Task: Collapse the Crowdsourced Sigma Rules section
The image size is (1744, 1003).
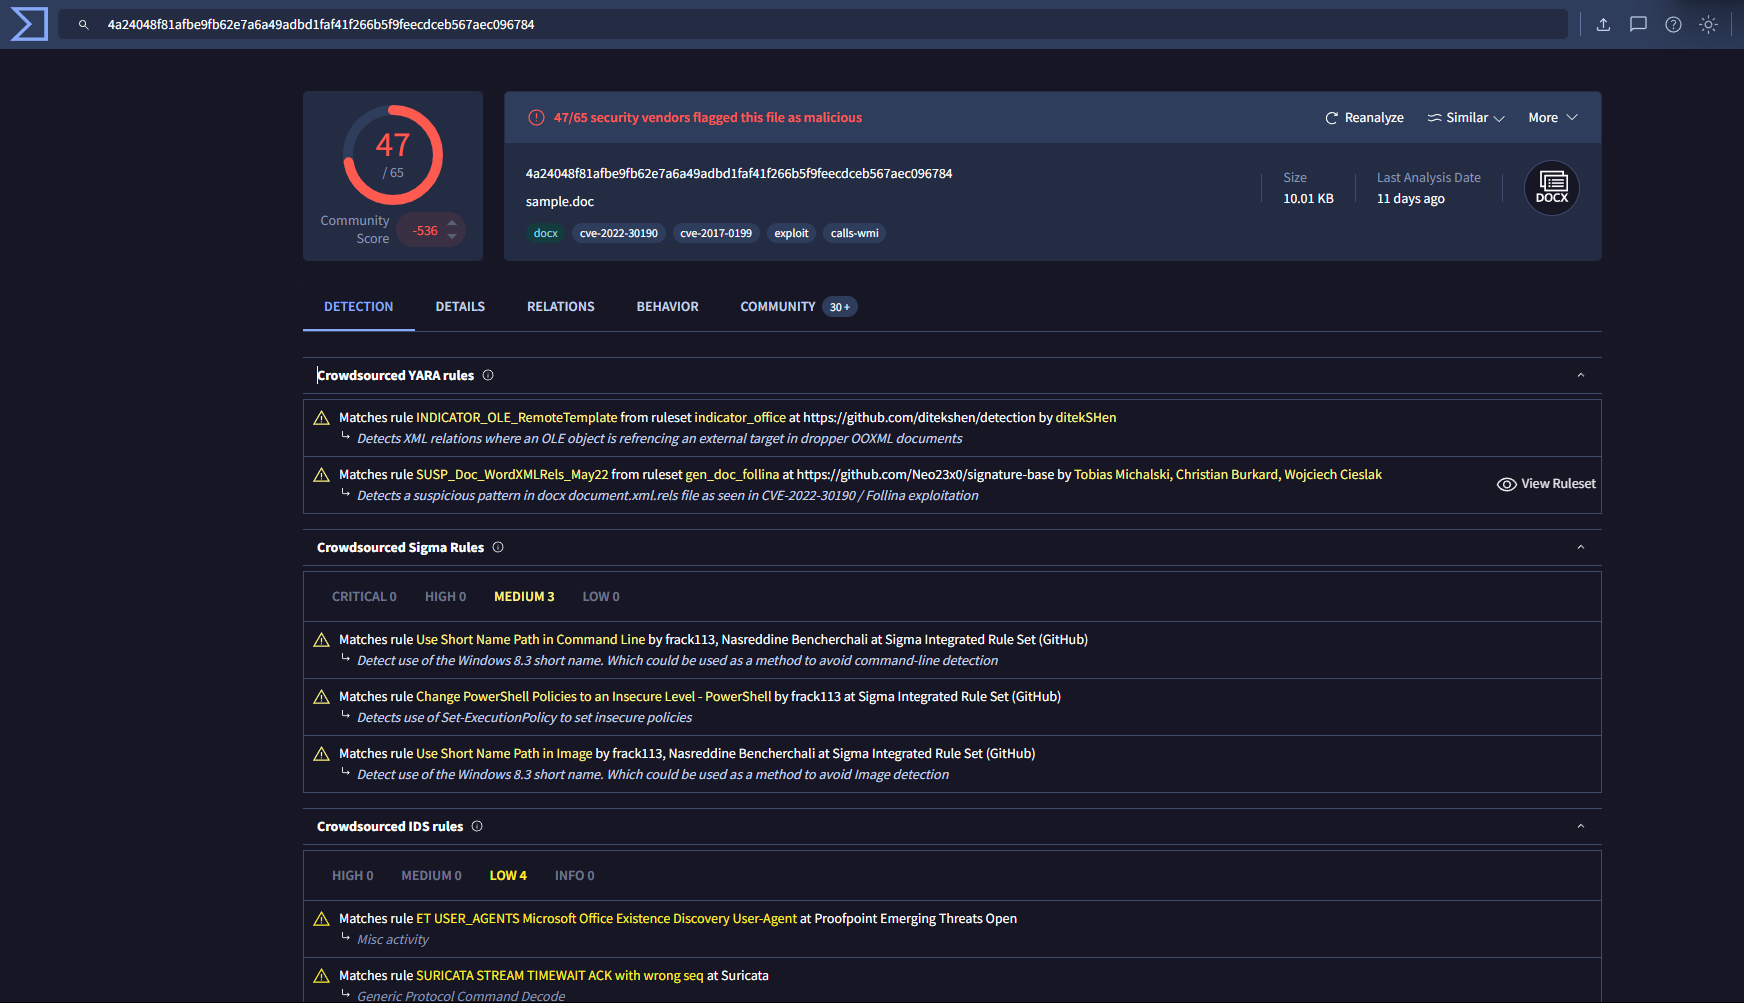Action: pos(1581,548)
